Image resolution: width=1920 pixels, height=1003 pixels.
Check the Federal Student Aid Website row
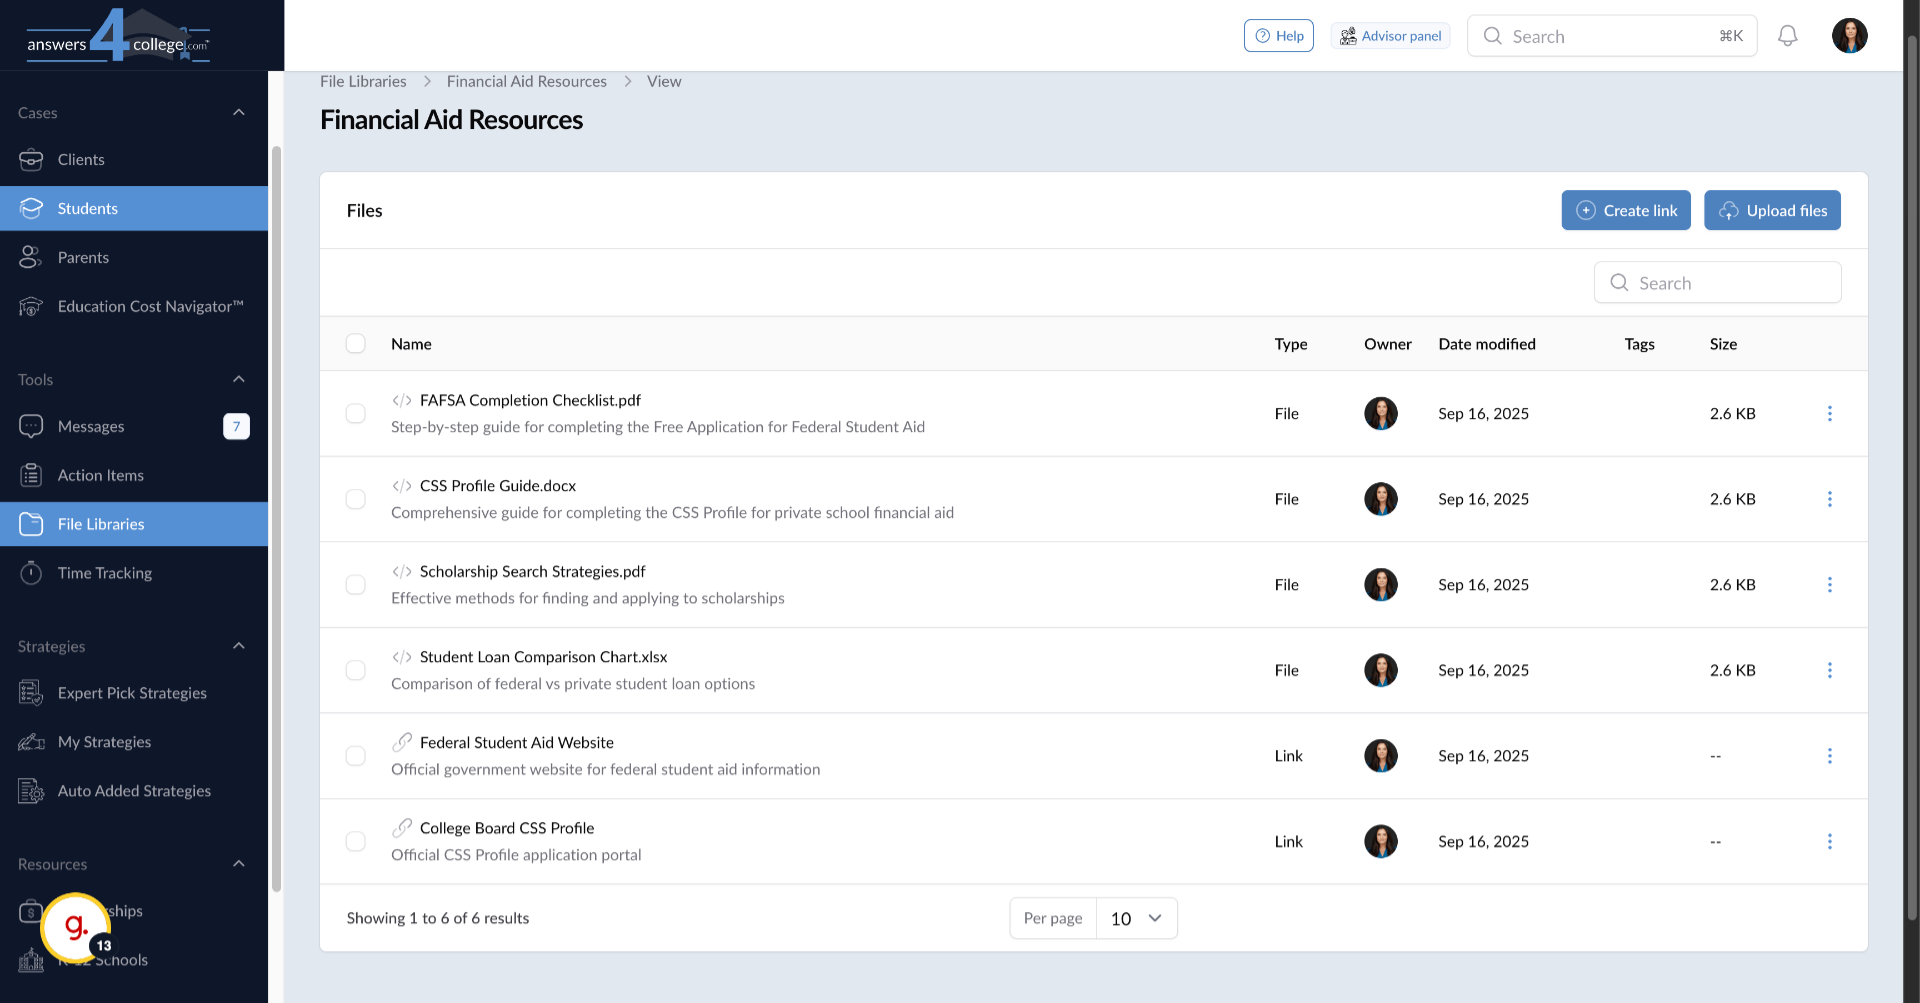point(355,756)
